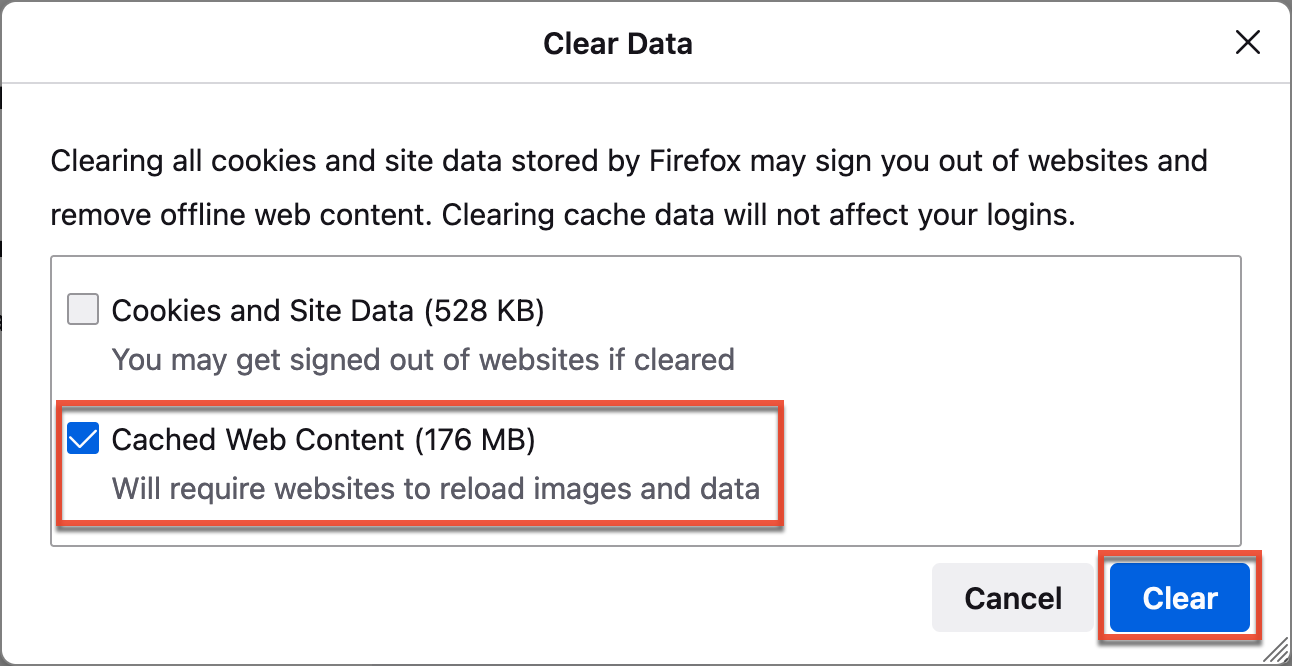The image size is (1292, 666).
Task: Abort the operation using Cancel
Action: pos(1012,597)
